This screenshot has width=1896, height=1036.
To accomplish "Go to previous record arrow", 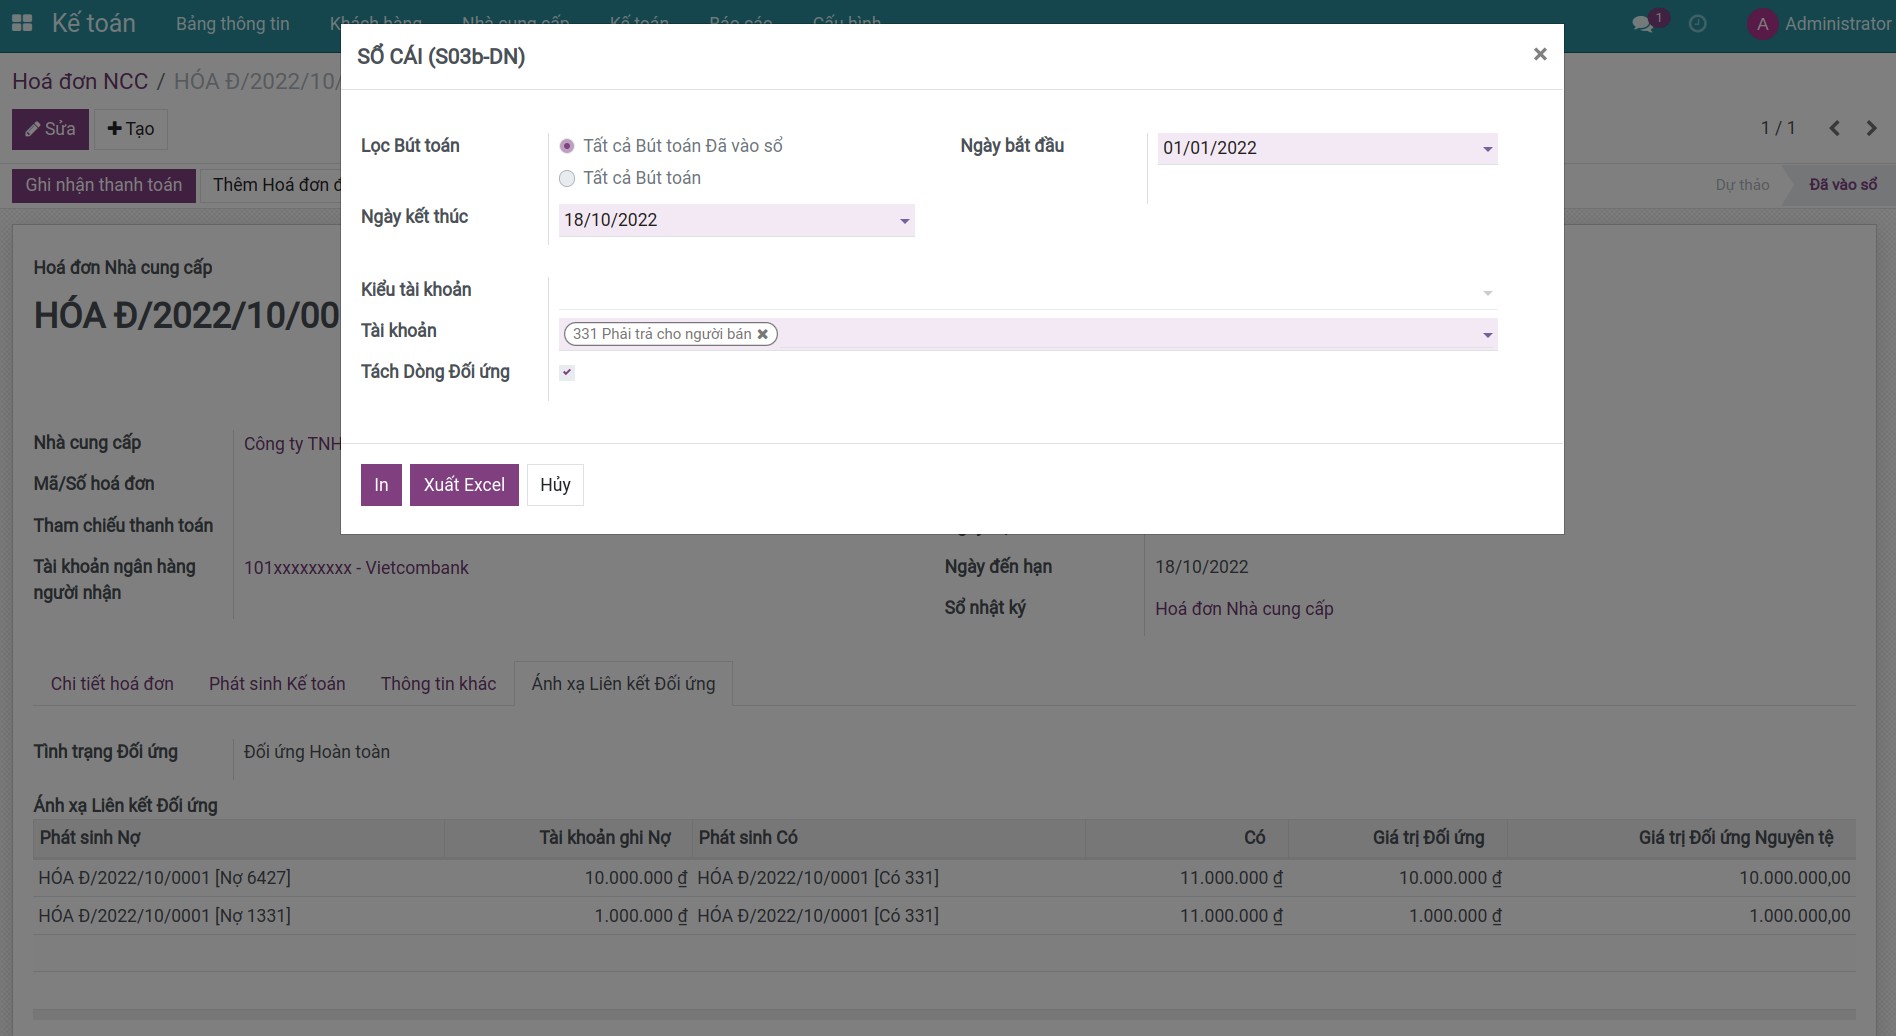I will pyautogui.click(x=1834, y=128).
